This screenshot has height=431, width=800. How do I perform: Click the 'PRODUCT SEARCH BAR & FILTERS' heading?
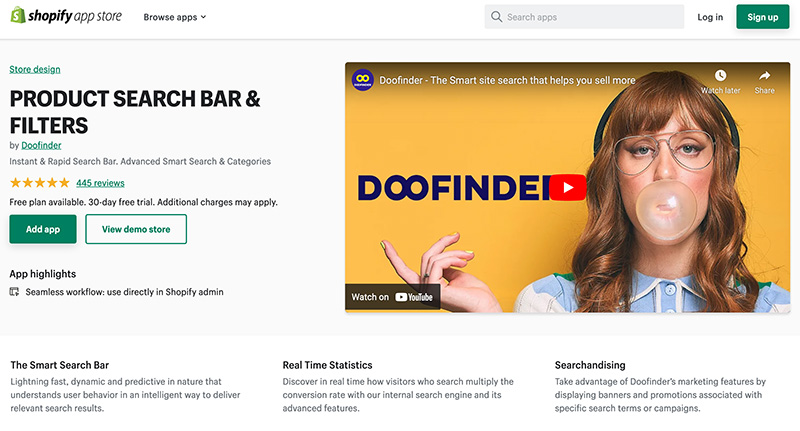(x=135, y=112)
